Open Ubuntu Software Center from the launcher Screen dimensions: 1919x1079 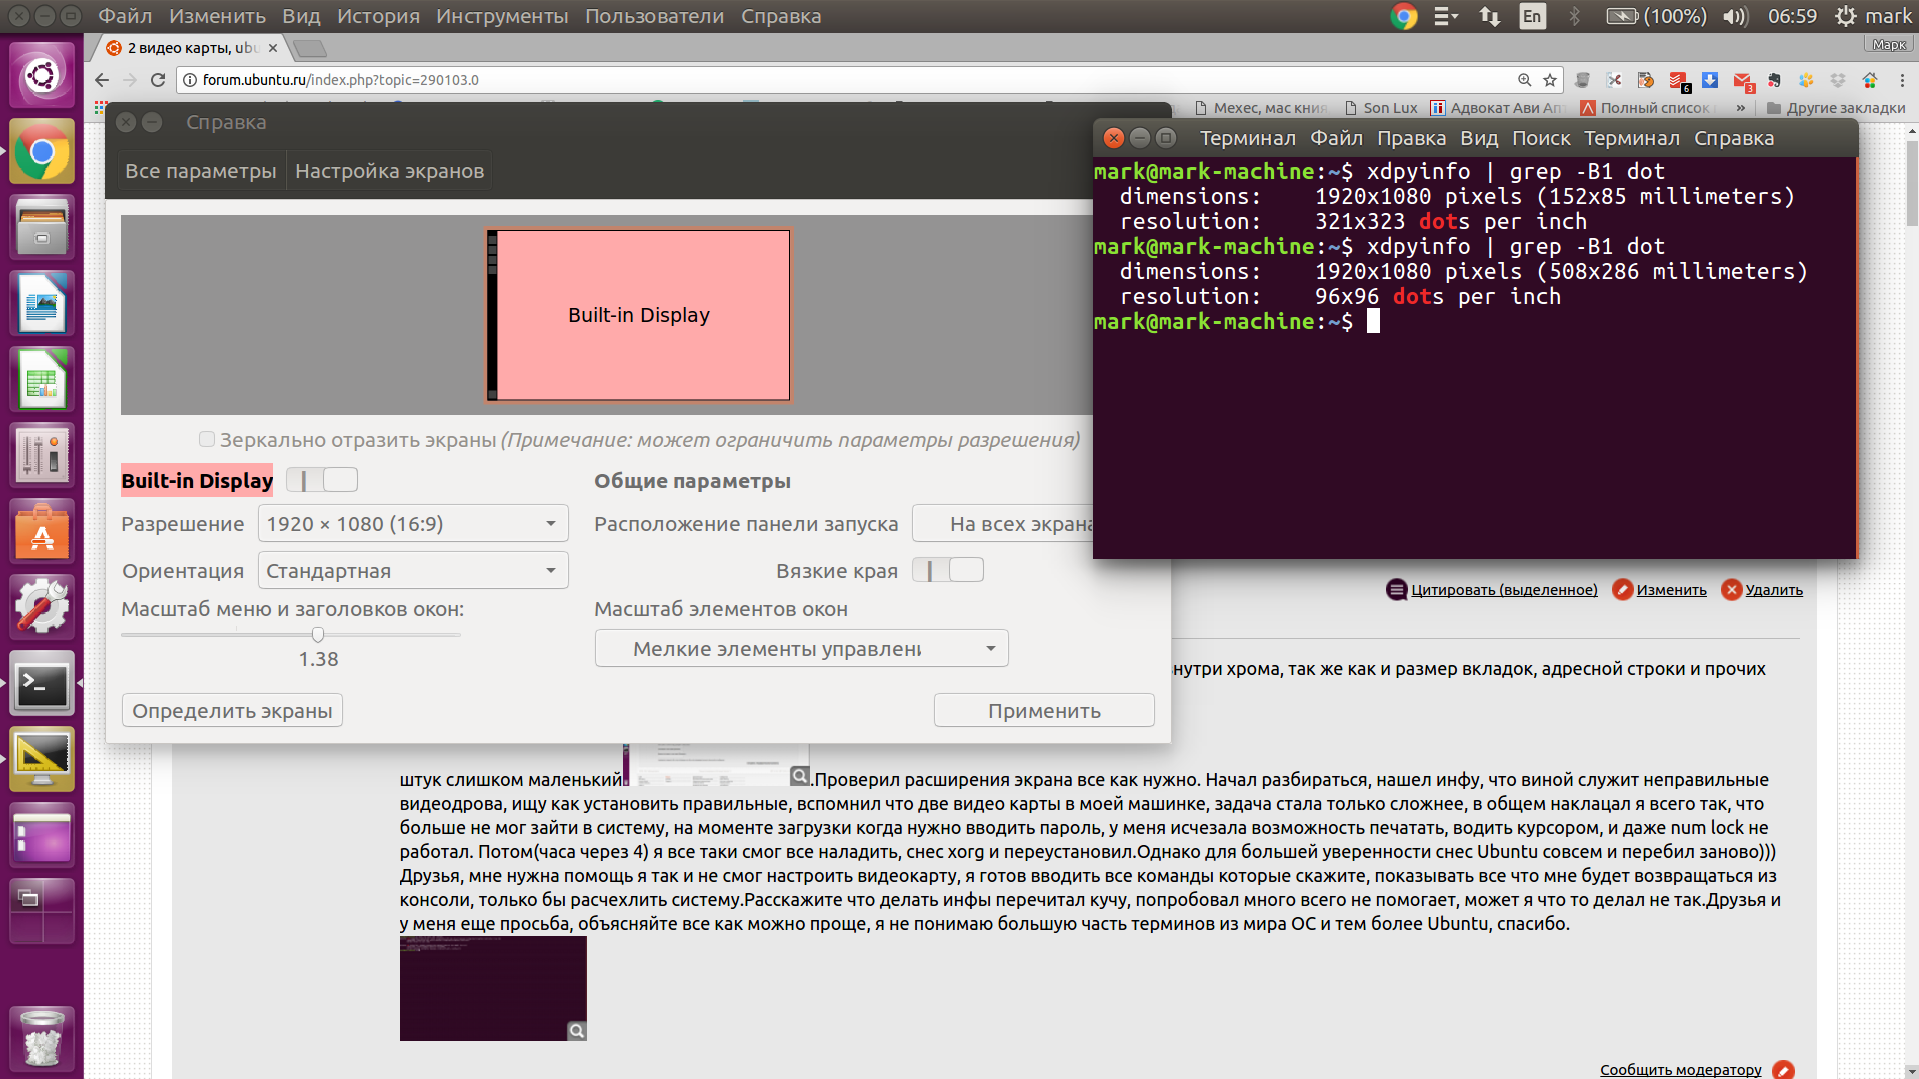tap(42, 532)
